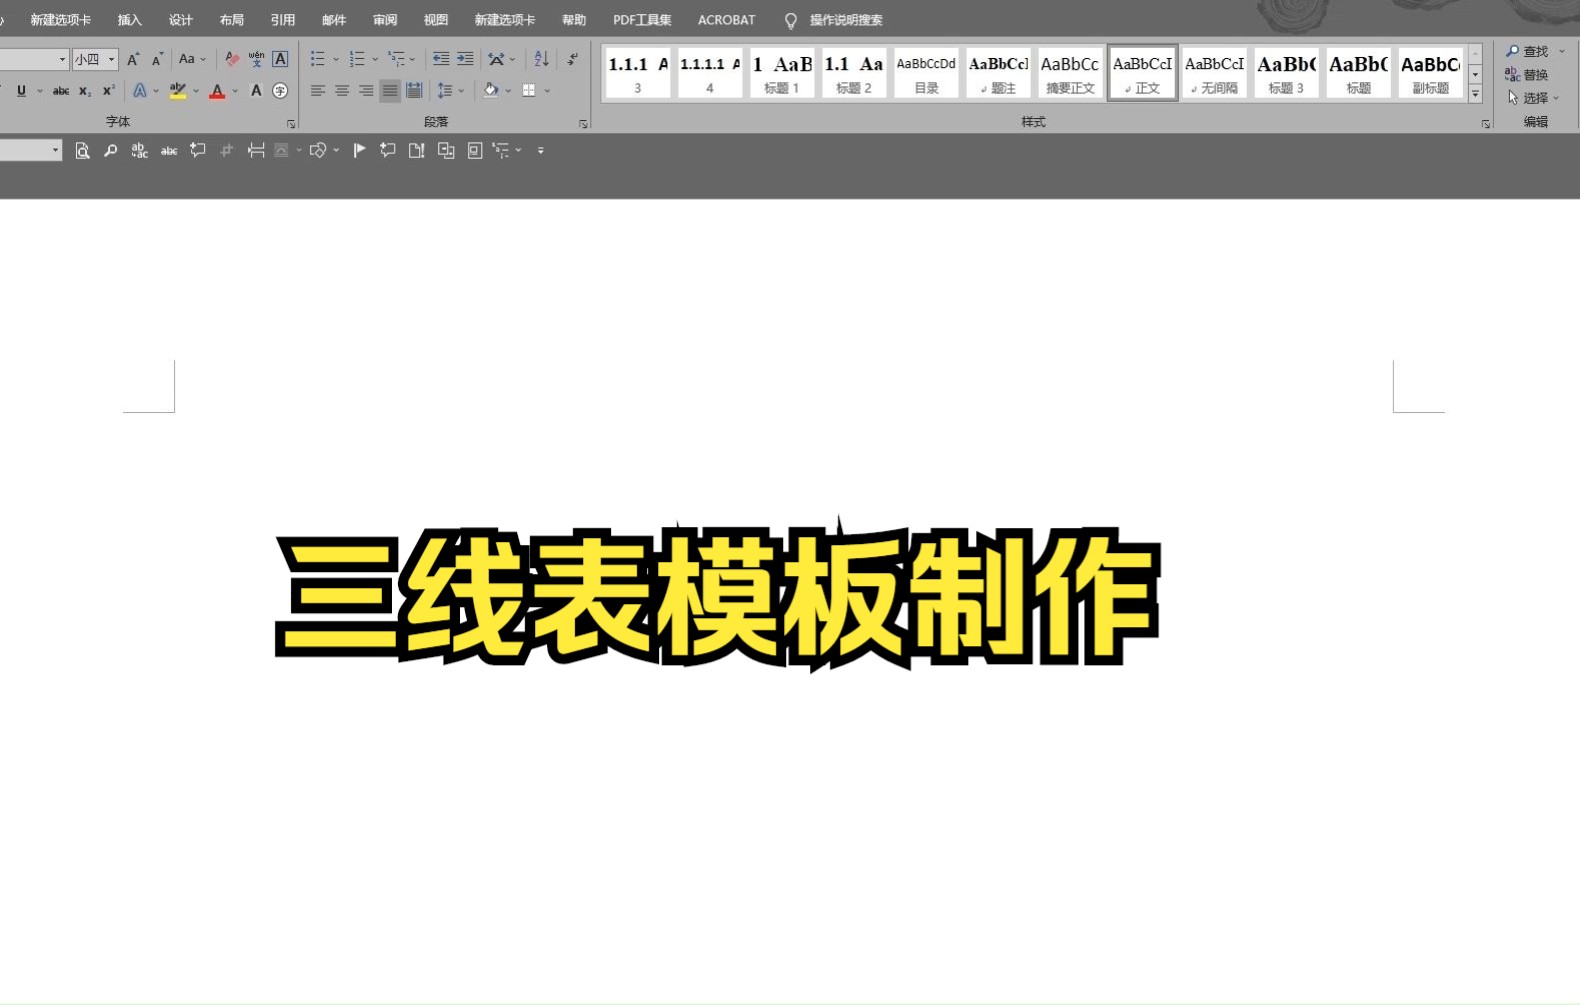The height and width of the screenshot is (1005, 1580).
Task: Open the bullets list dropdown arrow
Action: 336,59
